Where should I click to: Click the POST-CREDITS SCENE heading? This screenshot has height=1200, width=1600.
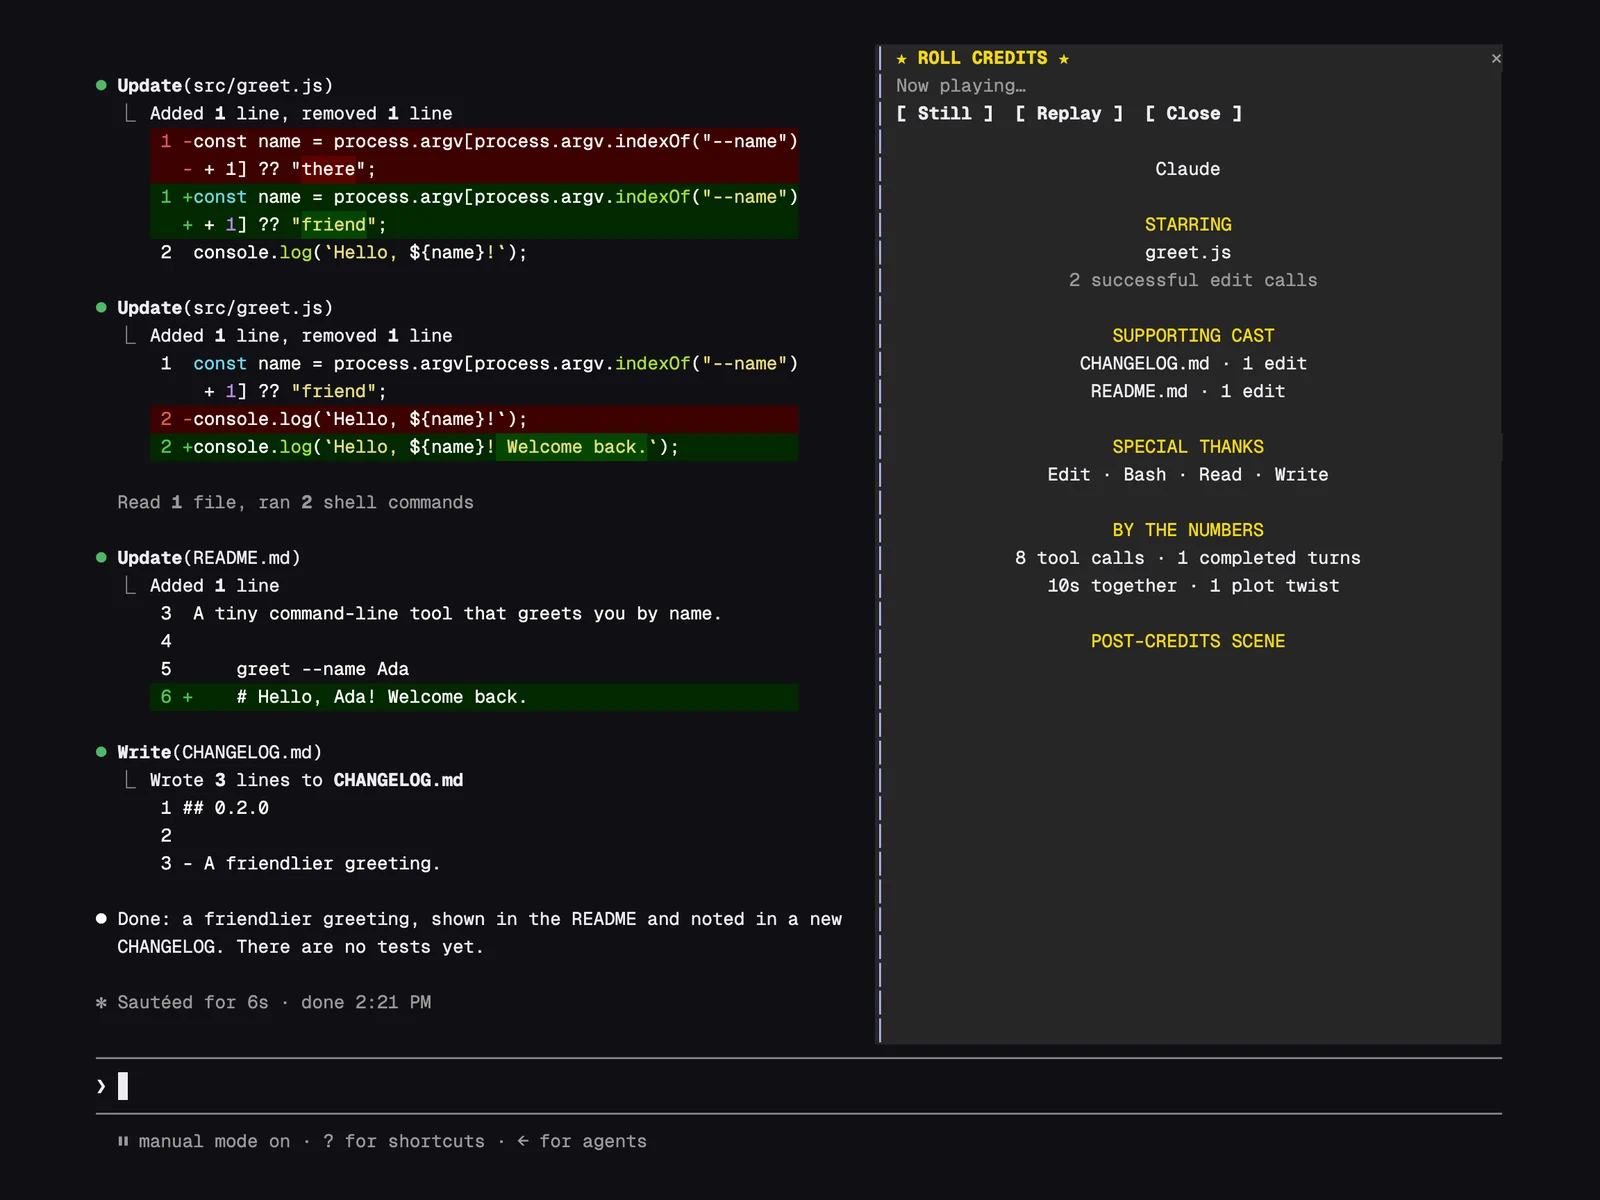(x=1188, y=641)
